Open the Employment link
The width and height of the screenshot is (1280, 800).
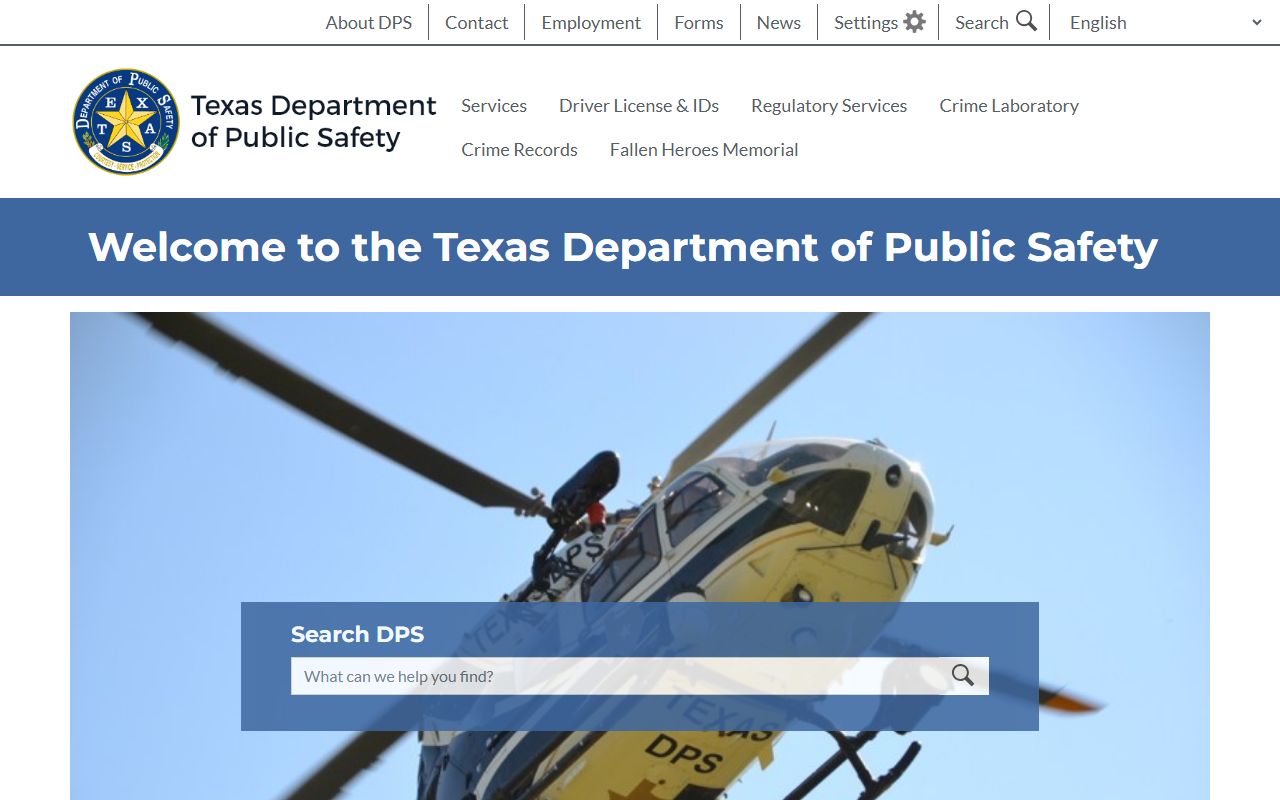[x=591, y=22]
